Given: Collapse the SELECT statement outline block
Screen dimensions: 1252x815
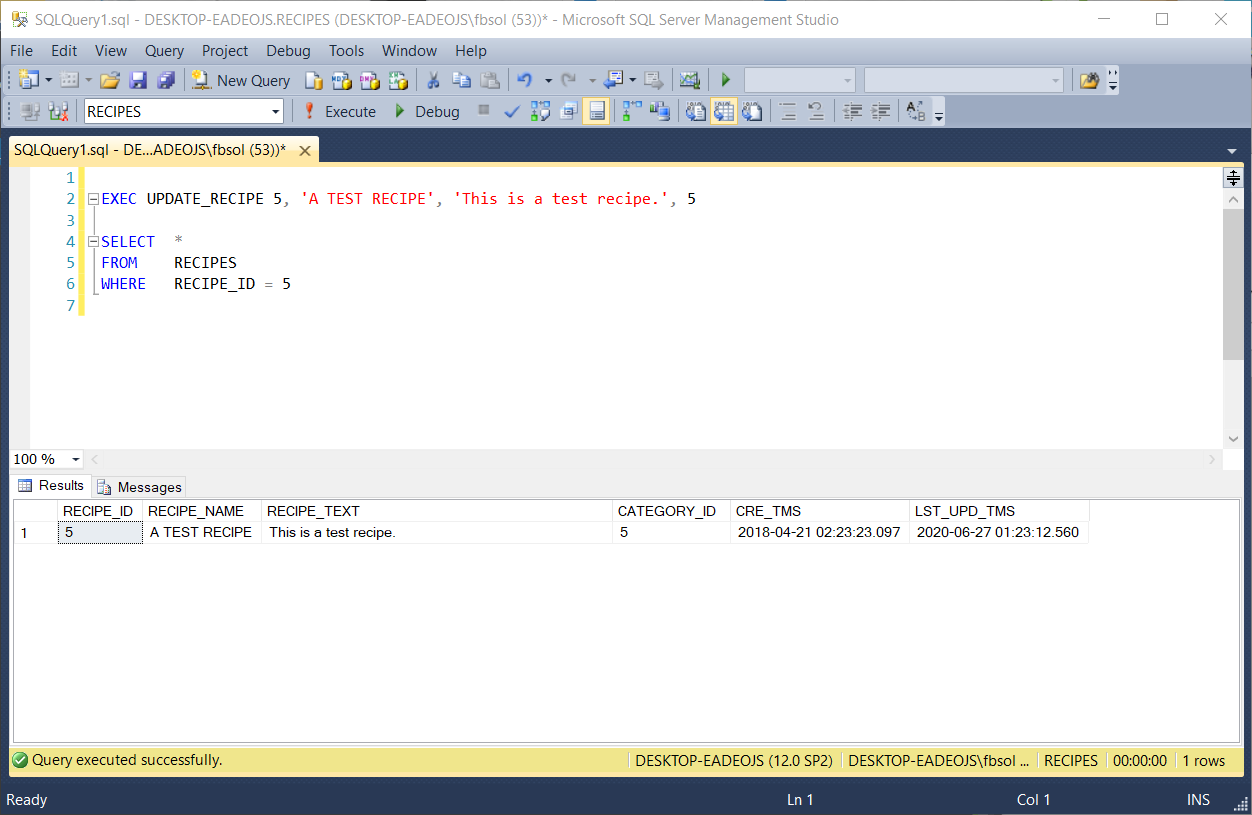Looking at the screenshot, I should tap(93, 242).
